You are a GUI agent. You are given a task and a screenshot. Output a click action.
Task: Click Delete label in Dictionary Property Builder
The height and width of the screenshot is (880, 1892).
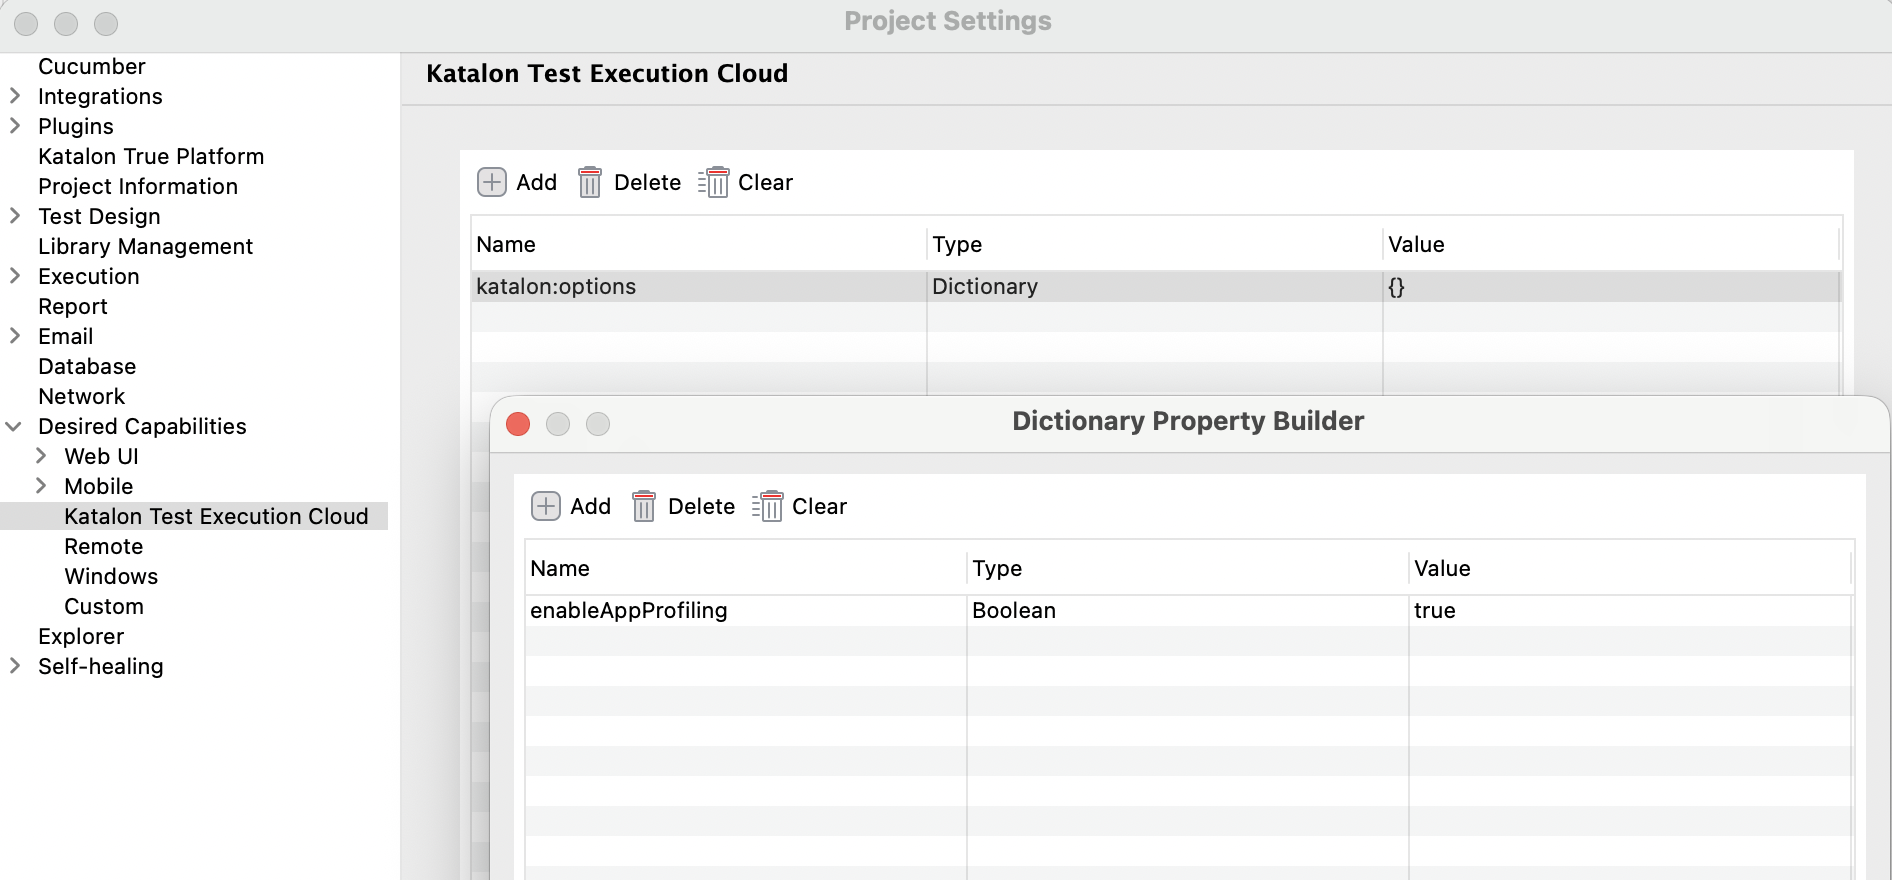pos(702,506)
